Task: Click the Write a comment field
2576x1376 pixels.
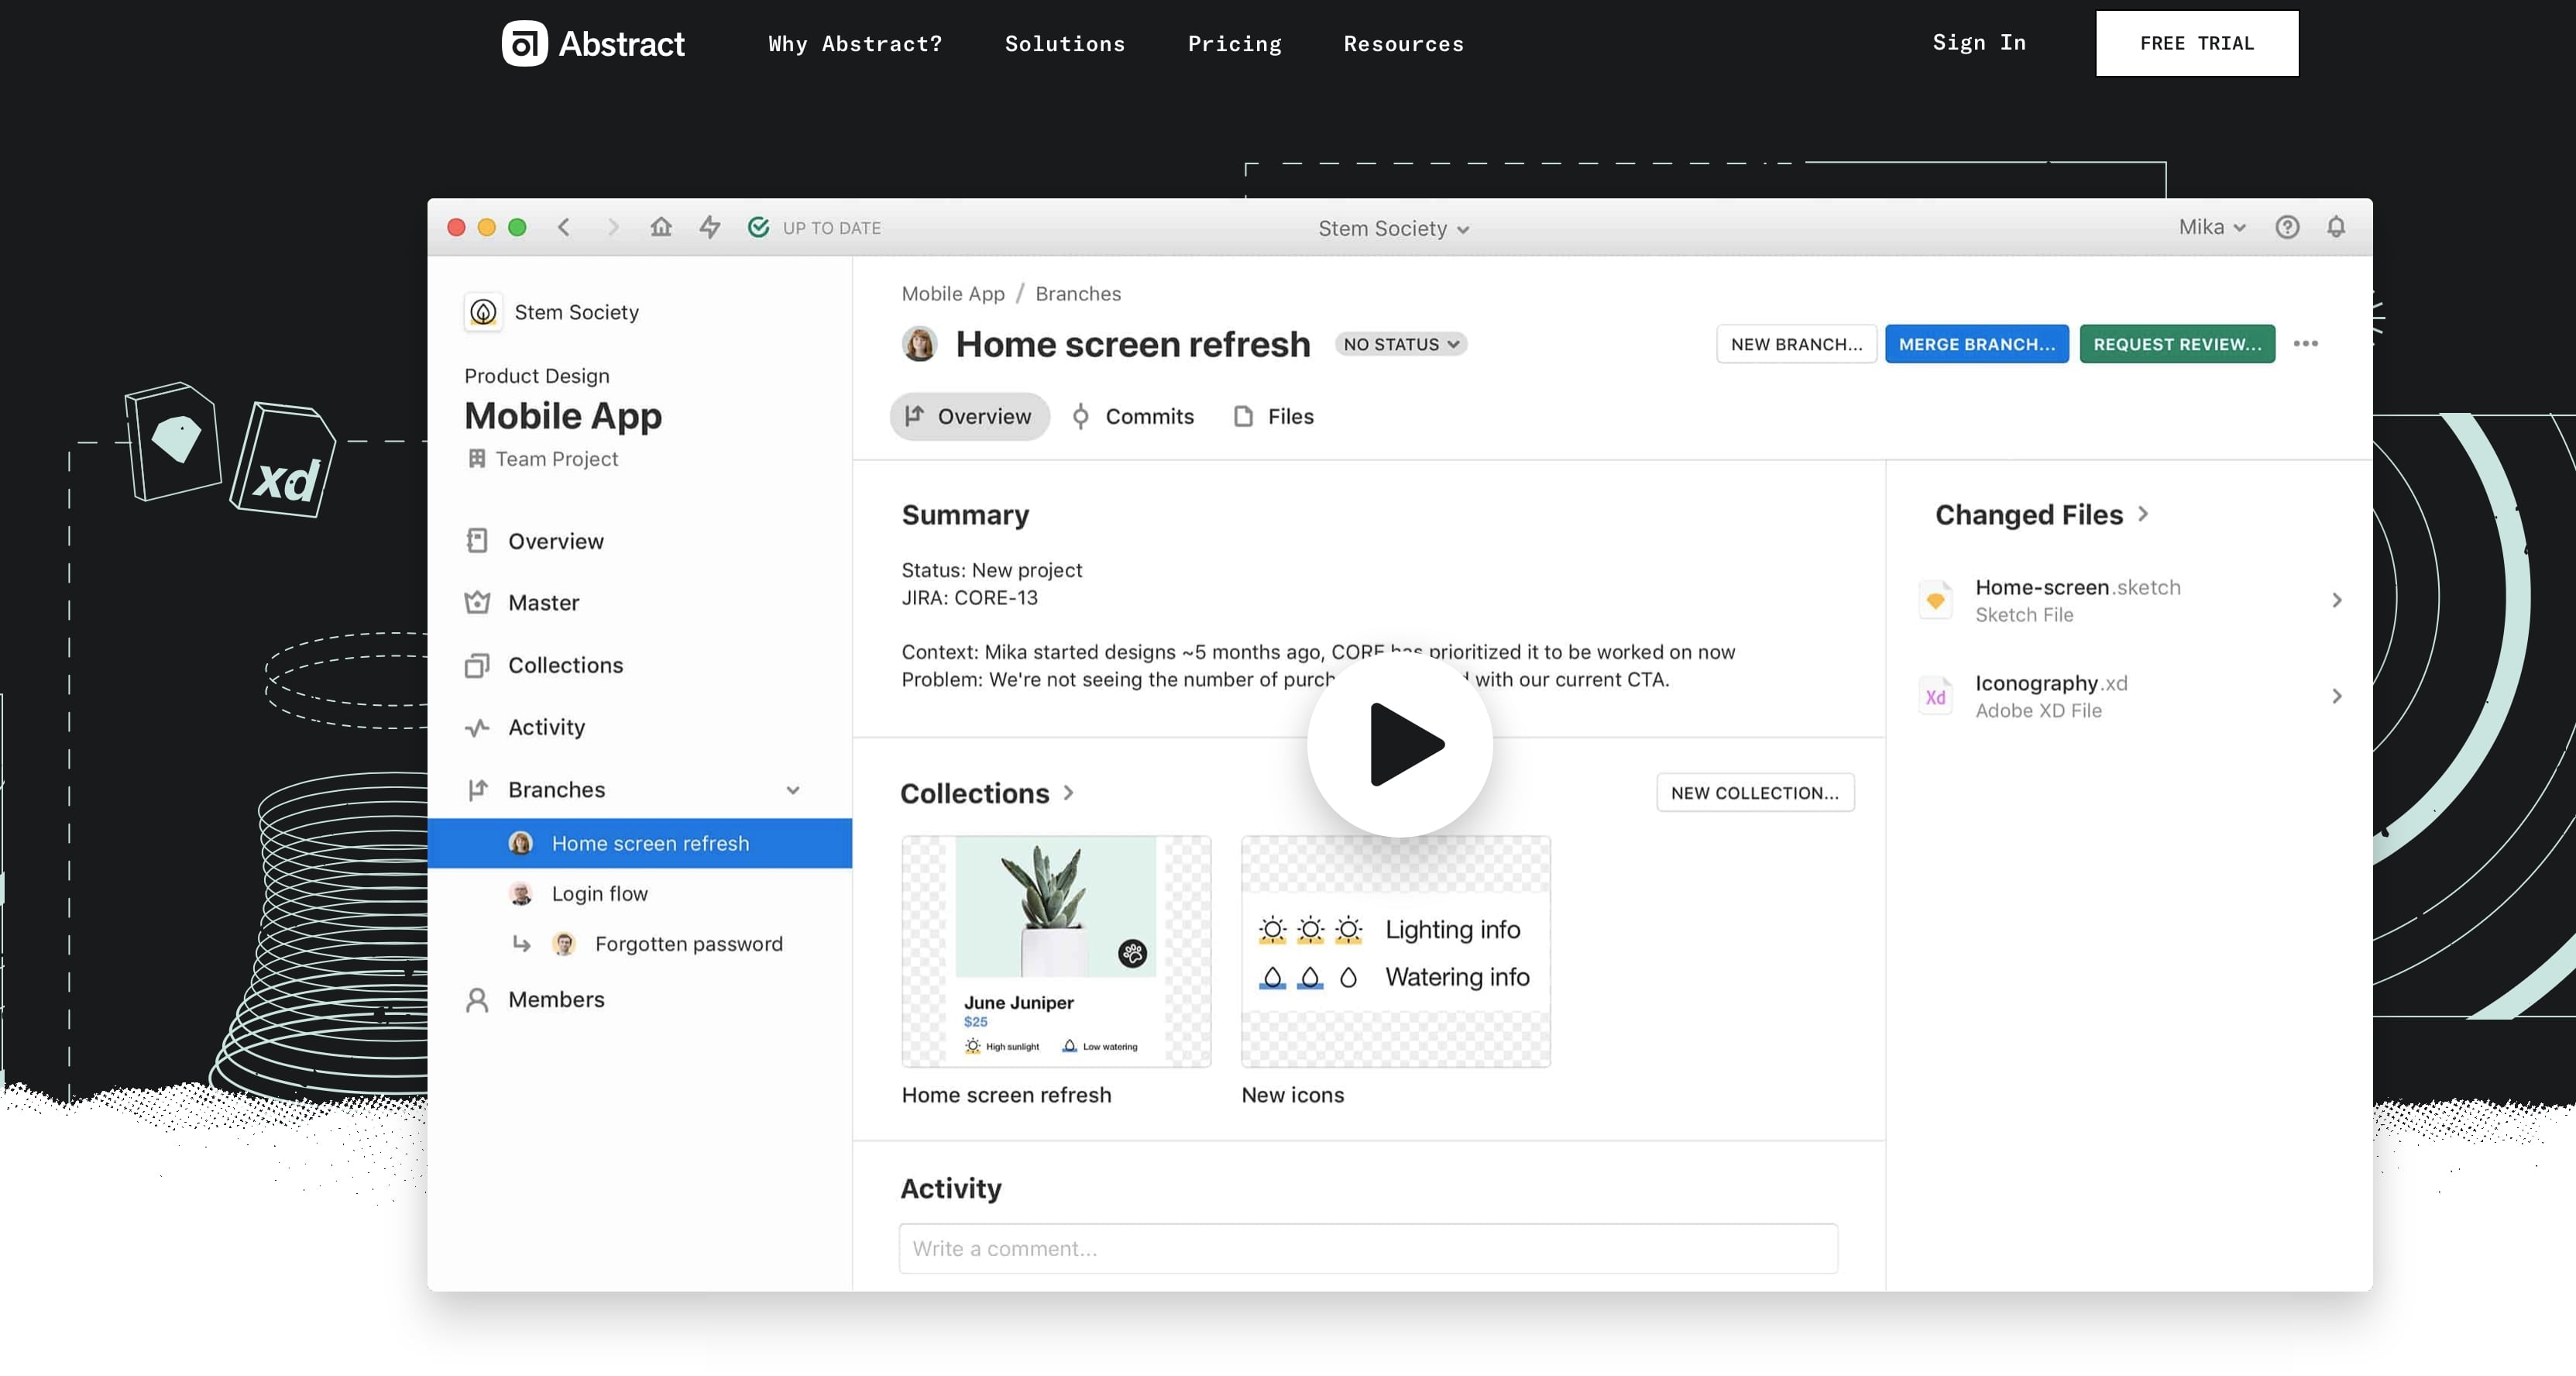Action: [1368, 1248]
